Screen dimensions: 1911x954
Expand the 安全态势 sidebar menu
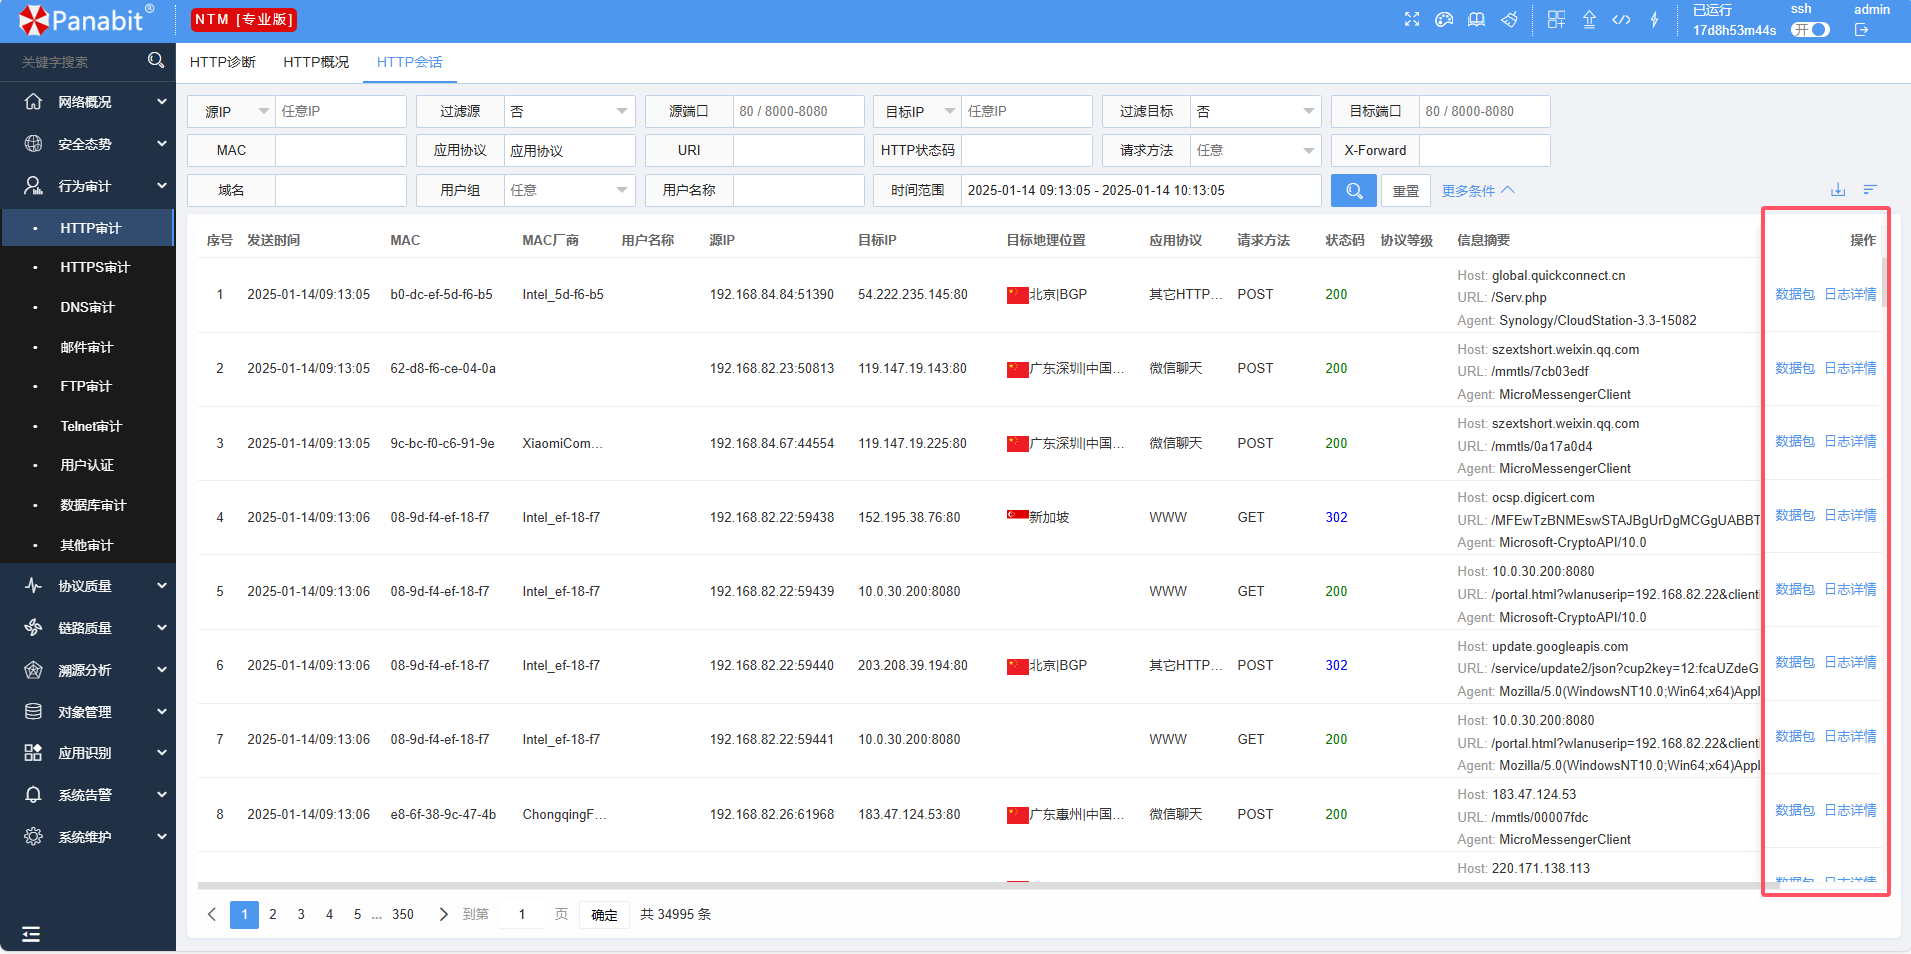point(88,144)
